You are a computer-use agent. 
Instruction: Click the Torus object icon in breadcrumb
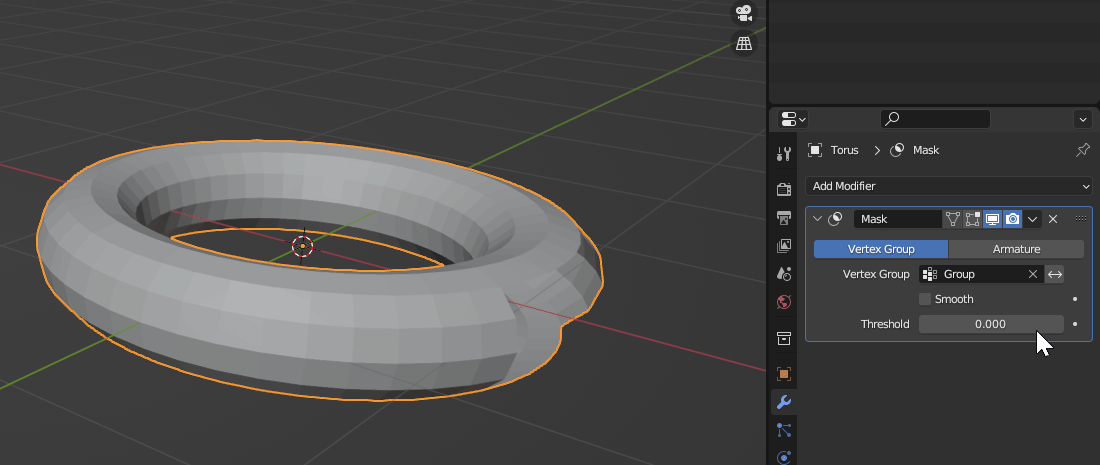tap(814, 150)
